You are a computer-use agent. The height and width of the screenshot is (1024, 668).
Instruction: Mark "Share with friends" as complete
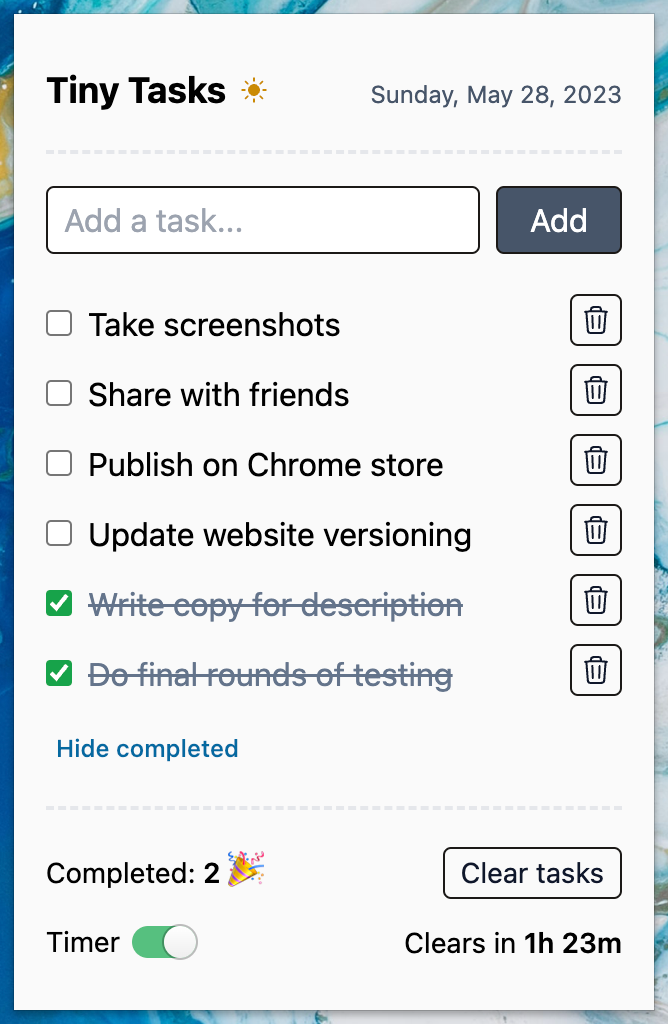pos(59,393)
